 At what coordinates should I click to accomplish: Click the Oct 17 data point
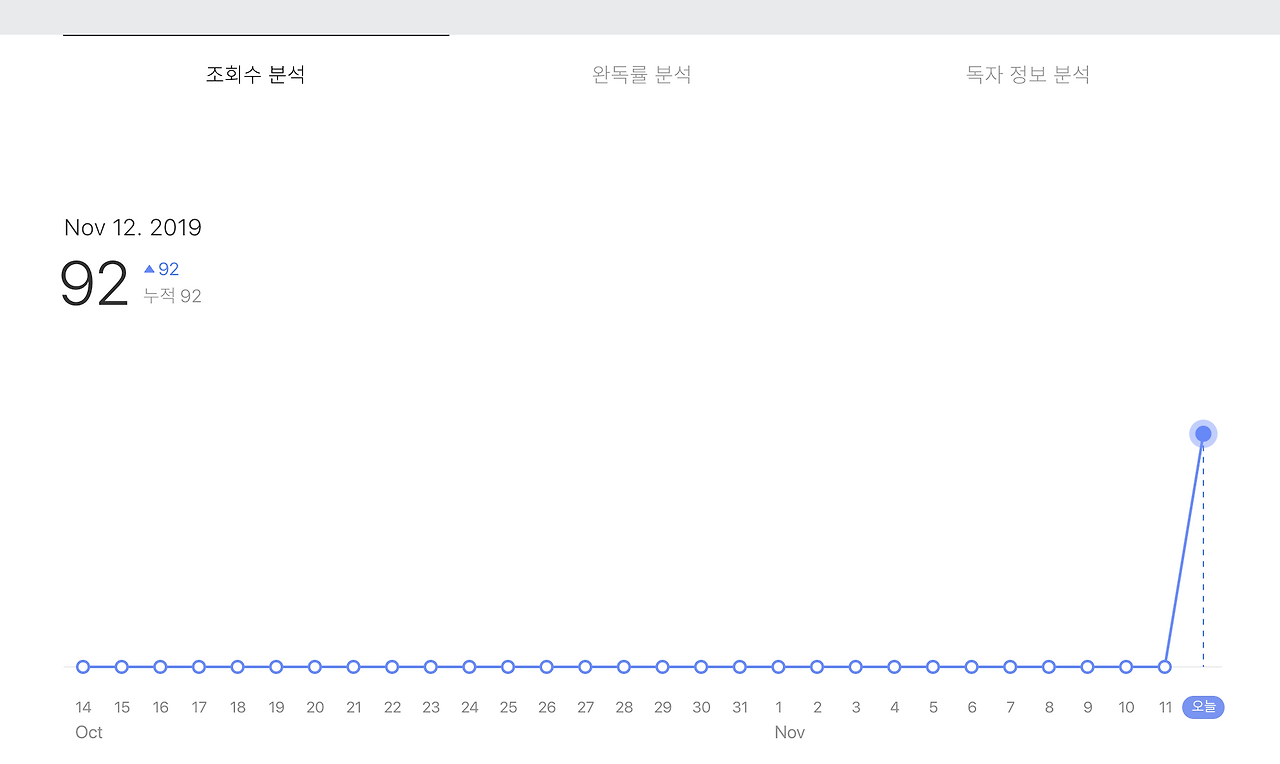tap(199, 666)
